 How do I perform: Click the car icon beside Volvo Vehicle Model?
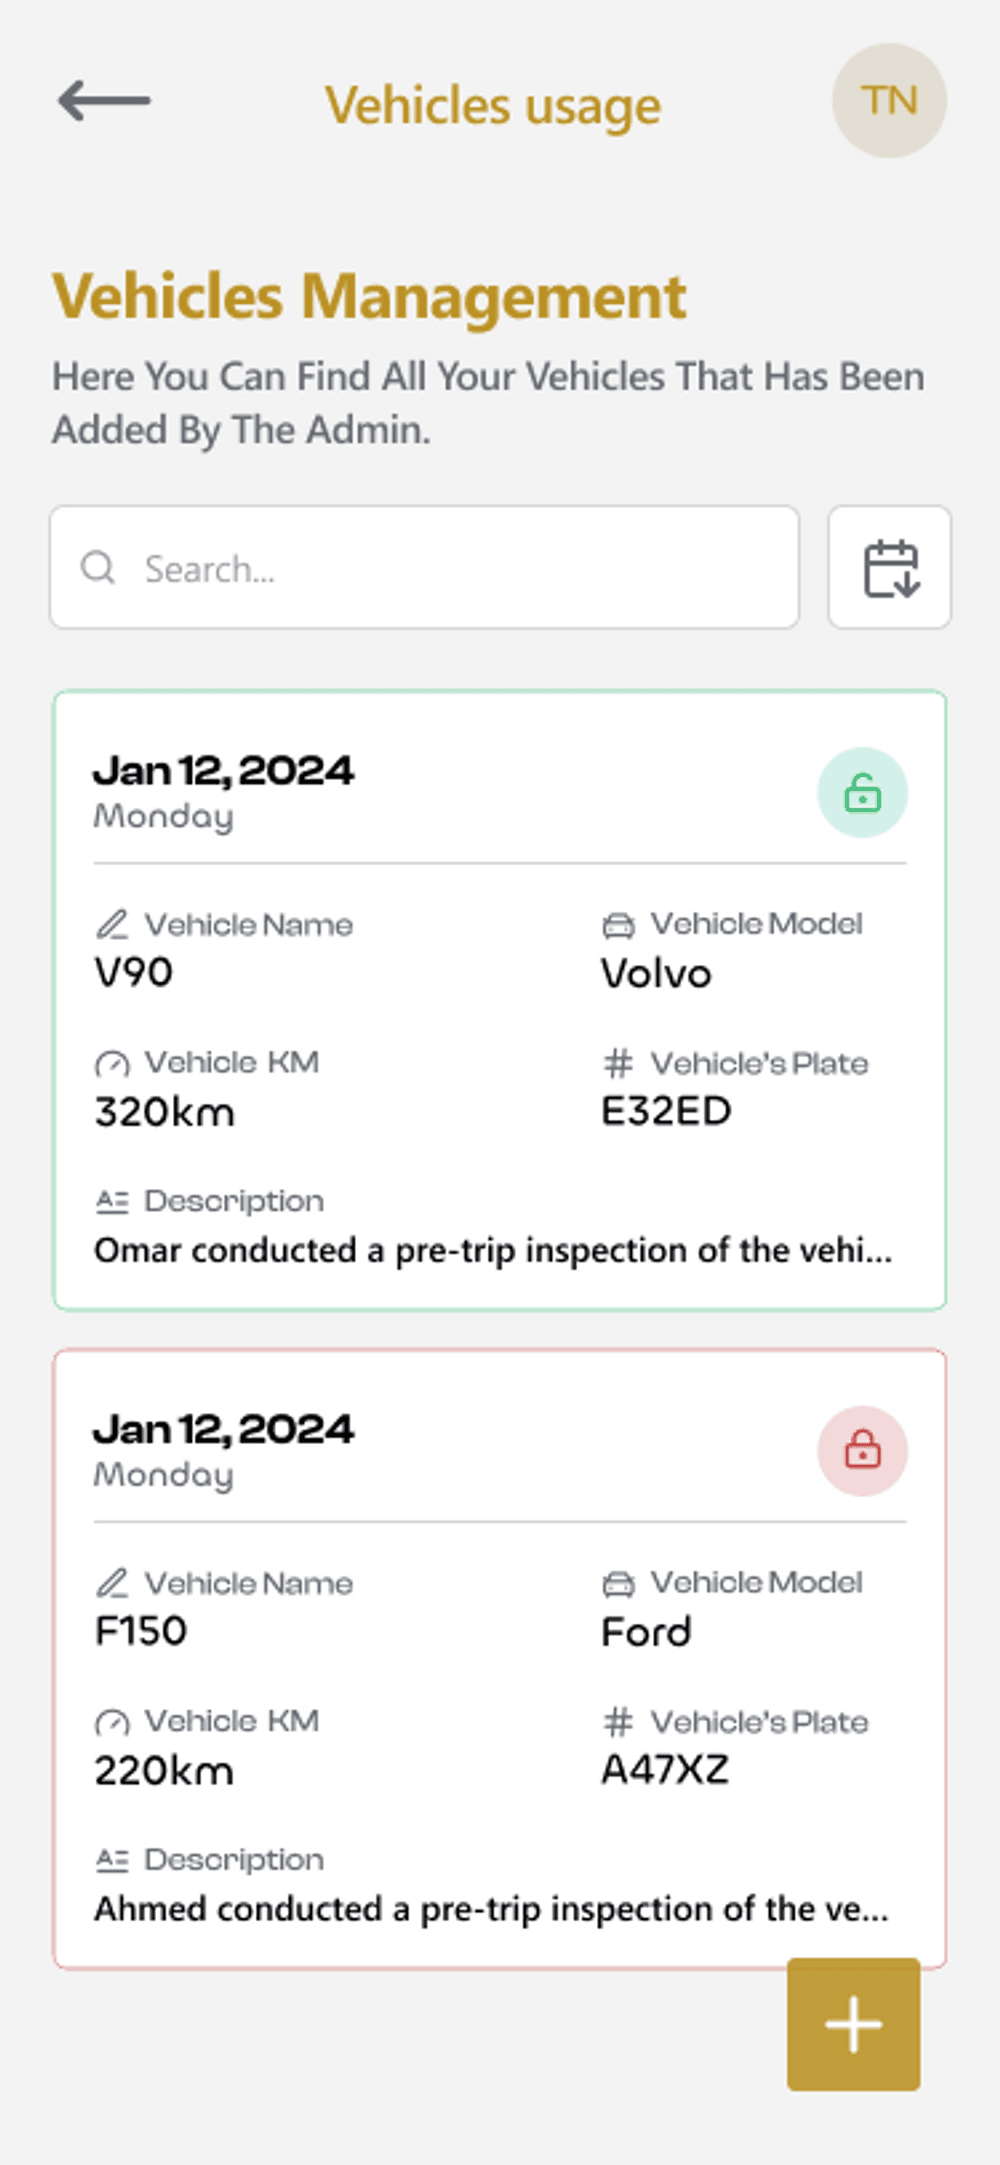coord(618,925)
